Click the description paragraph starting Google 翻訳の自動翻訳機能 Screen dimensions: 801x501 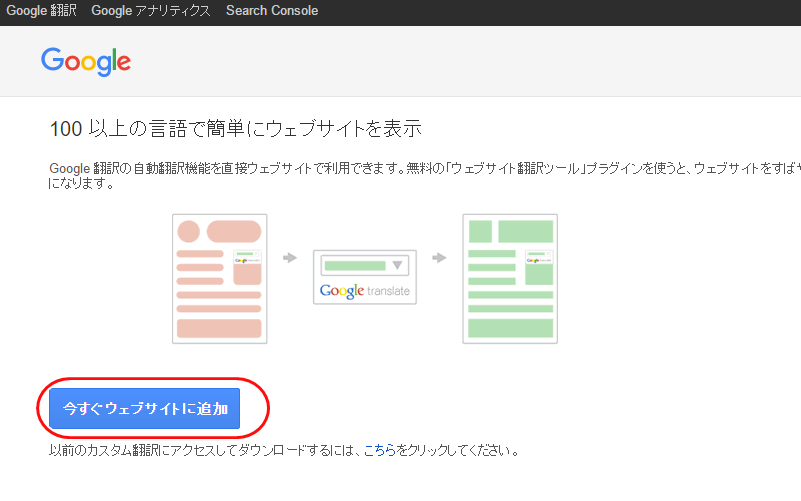pyautogui.click(x=424, y=176)
